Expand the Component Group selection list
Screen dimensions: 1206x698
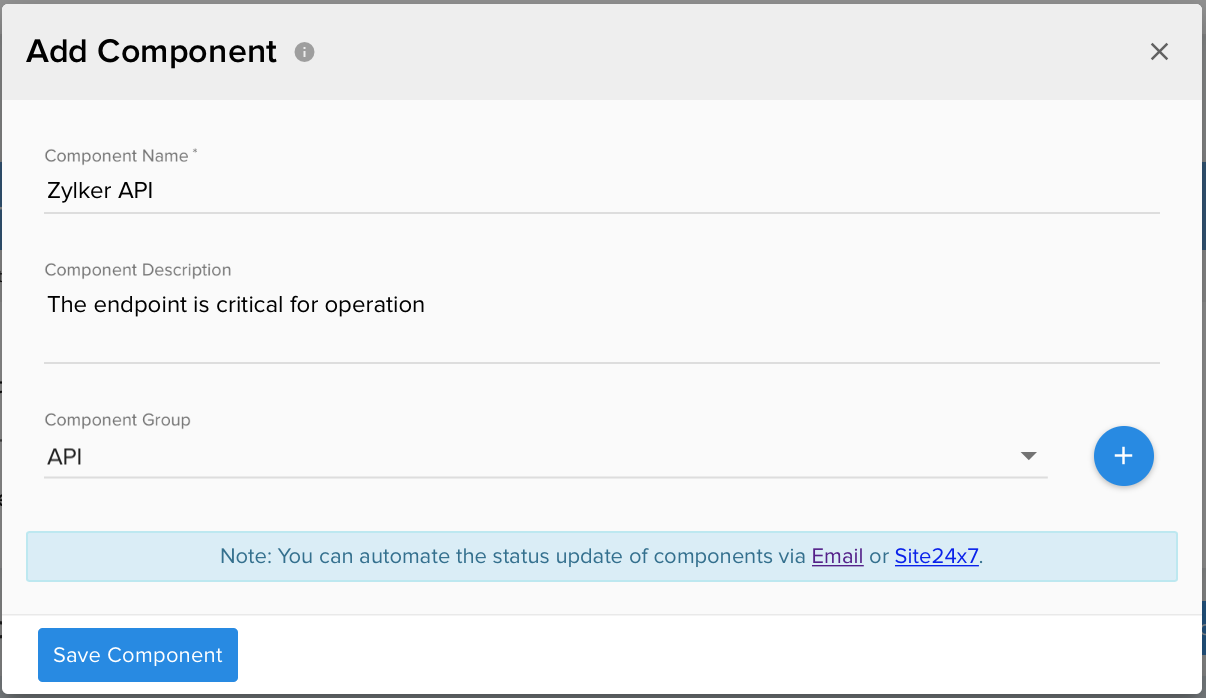pyautogui.click(x=1029, y=456)
